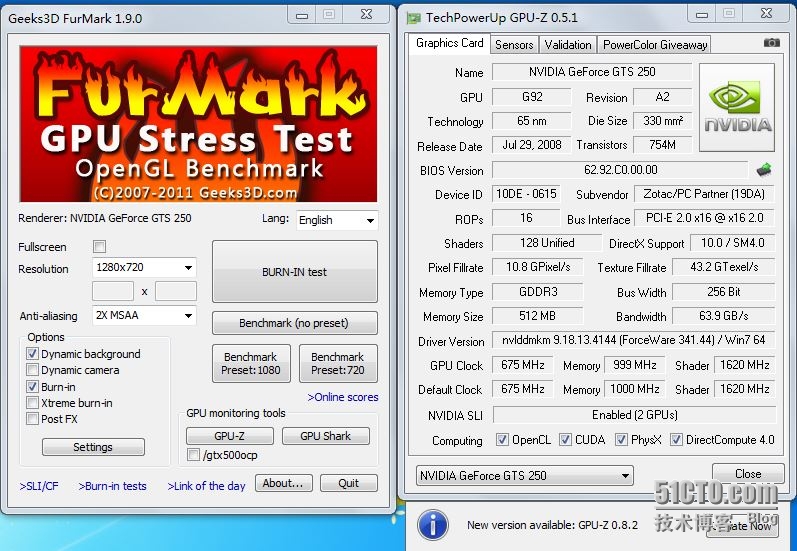Image resolution: width=797 pixels, height=551 pixels.
Task: Quit FurMark
Action: (349, 483)
